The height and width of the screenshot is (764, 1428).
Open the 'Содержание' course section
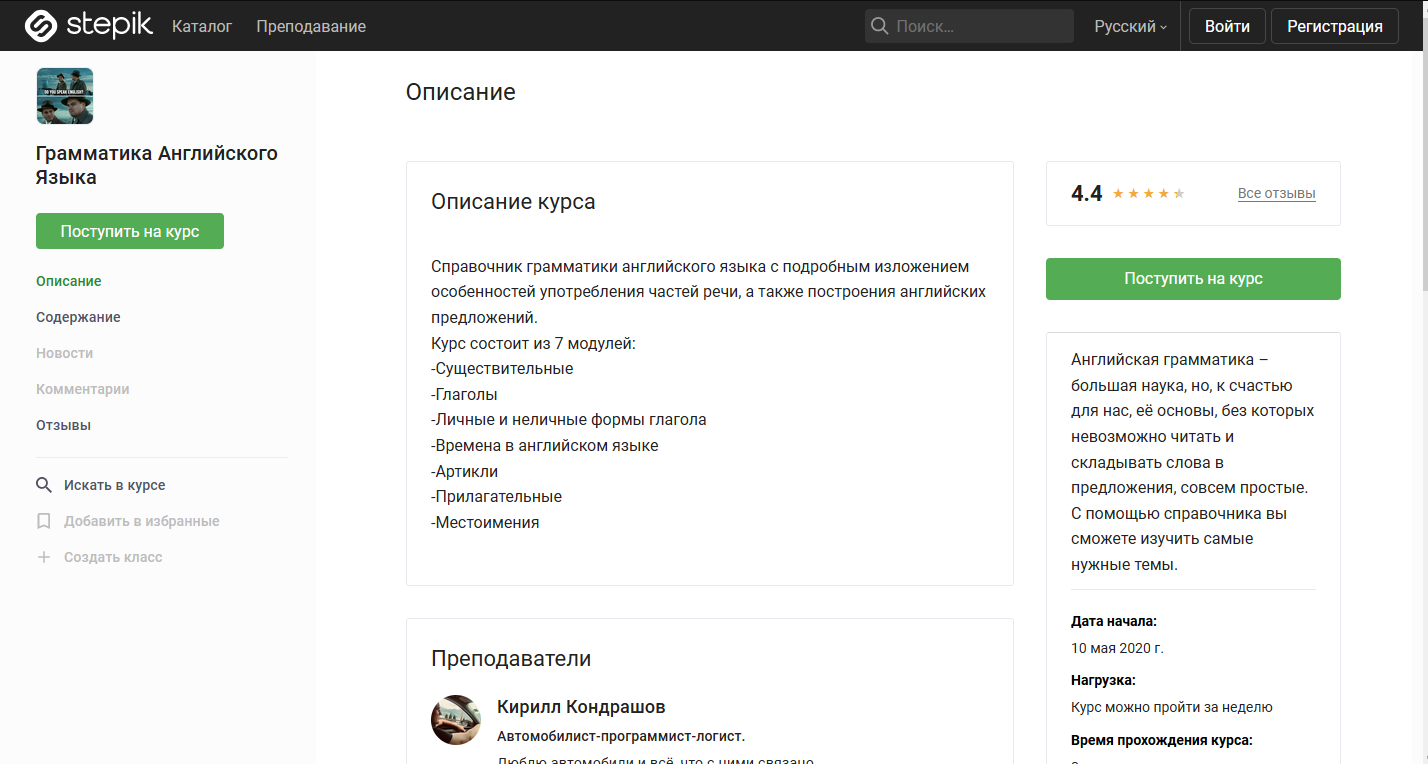[x=78, y=317]
